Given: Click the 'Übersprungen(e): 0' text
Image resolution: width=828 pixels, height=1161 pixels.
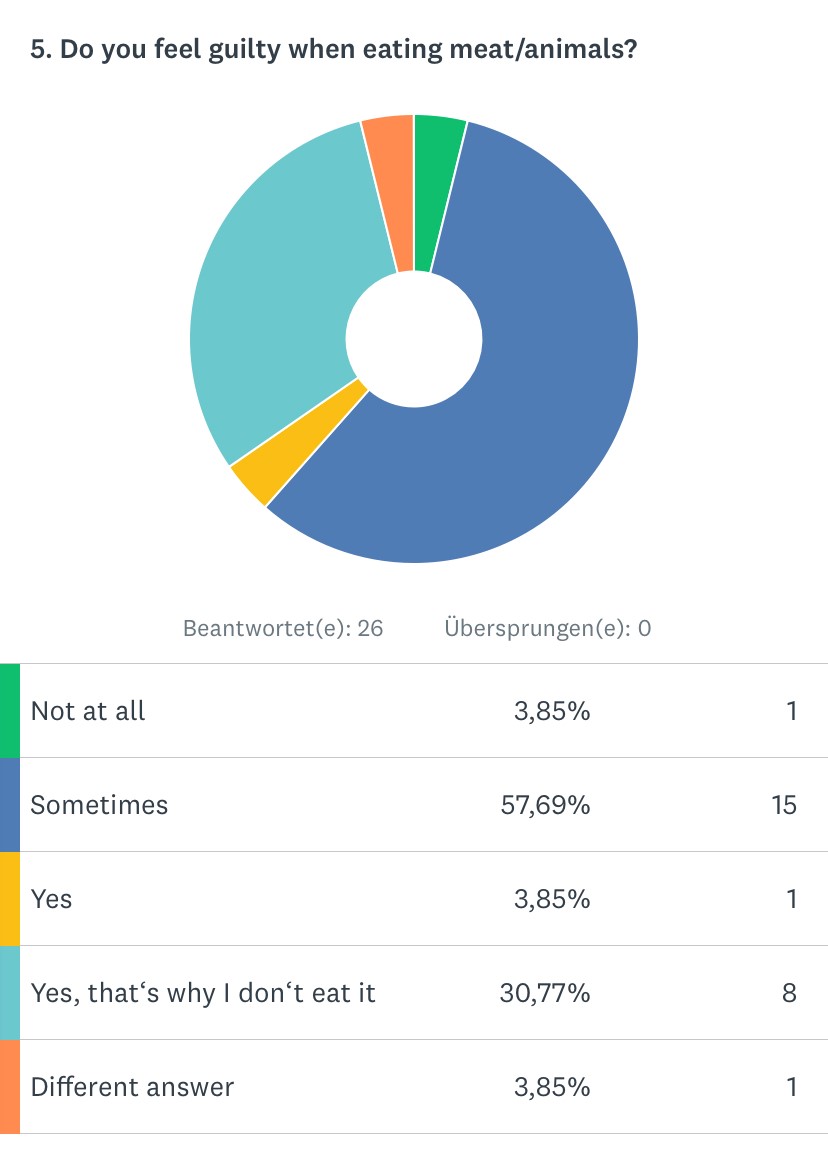Looking at the screenshot, I should (547, 628).
